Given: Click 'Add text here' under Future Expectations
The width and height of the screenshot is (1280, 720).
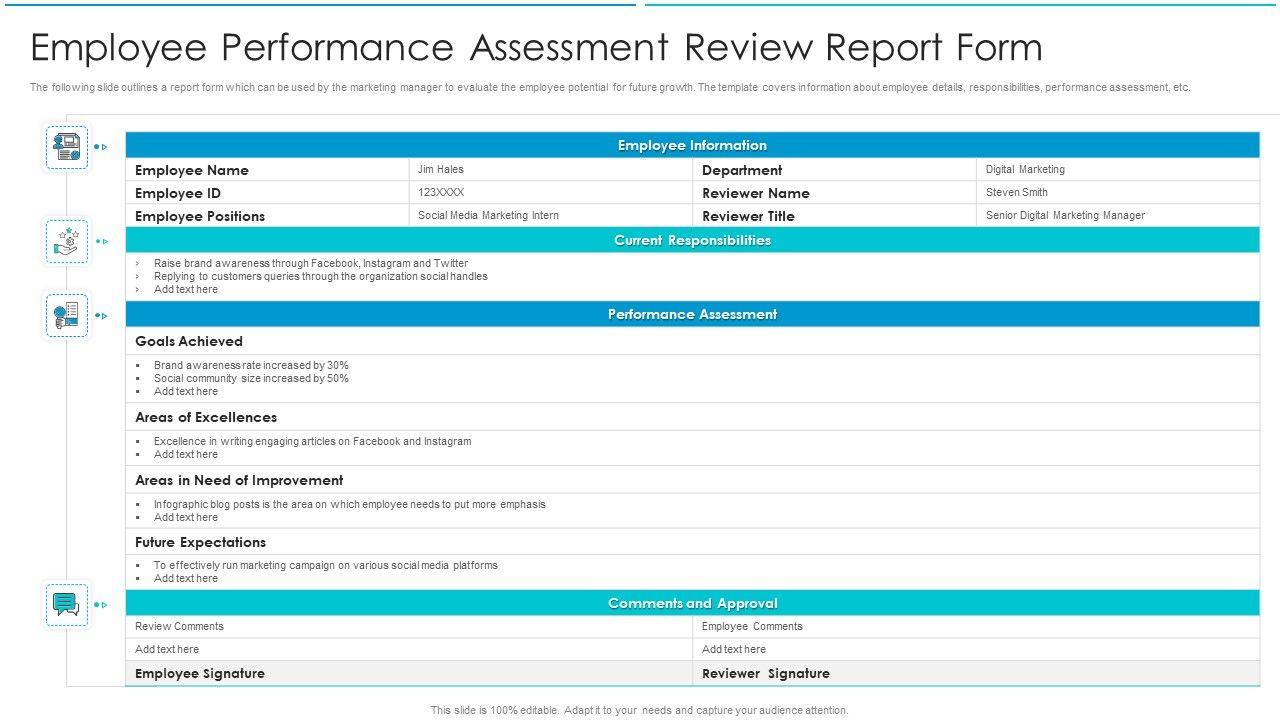Looking at the screenshot, I should 186,578.
